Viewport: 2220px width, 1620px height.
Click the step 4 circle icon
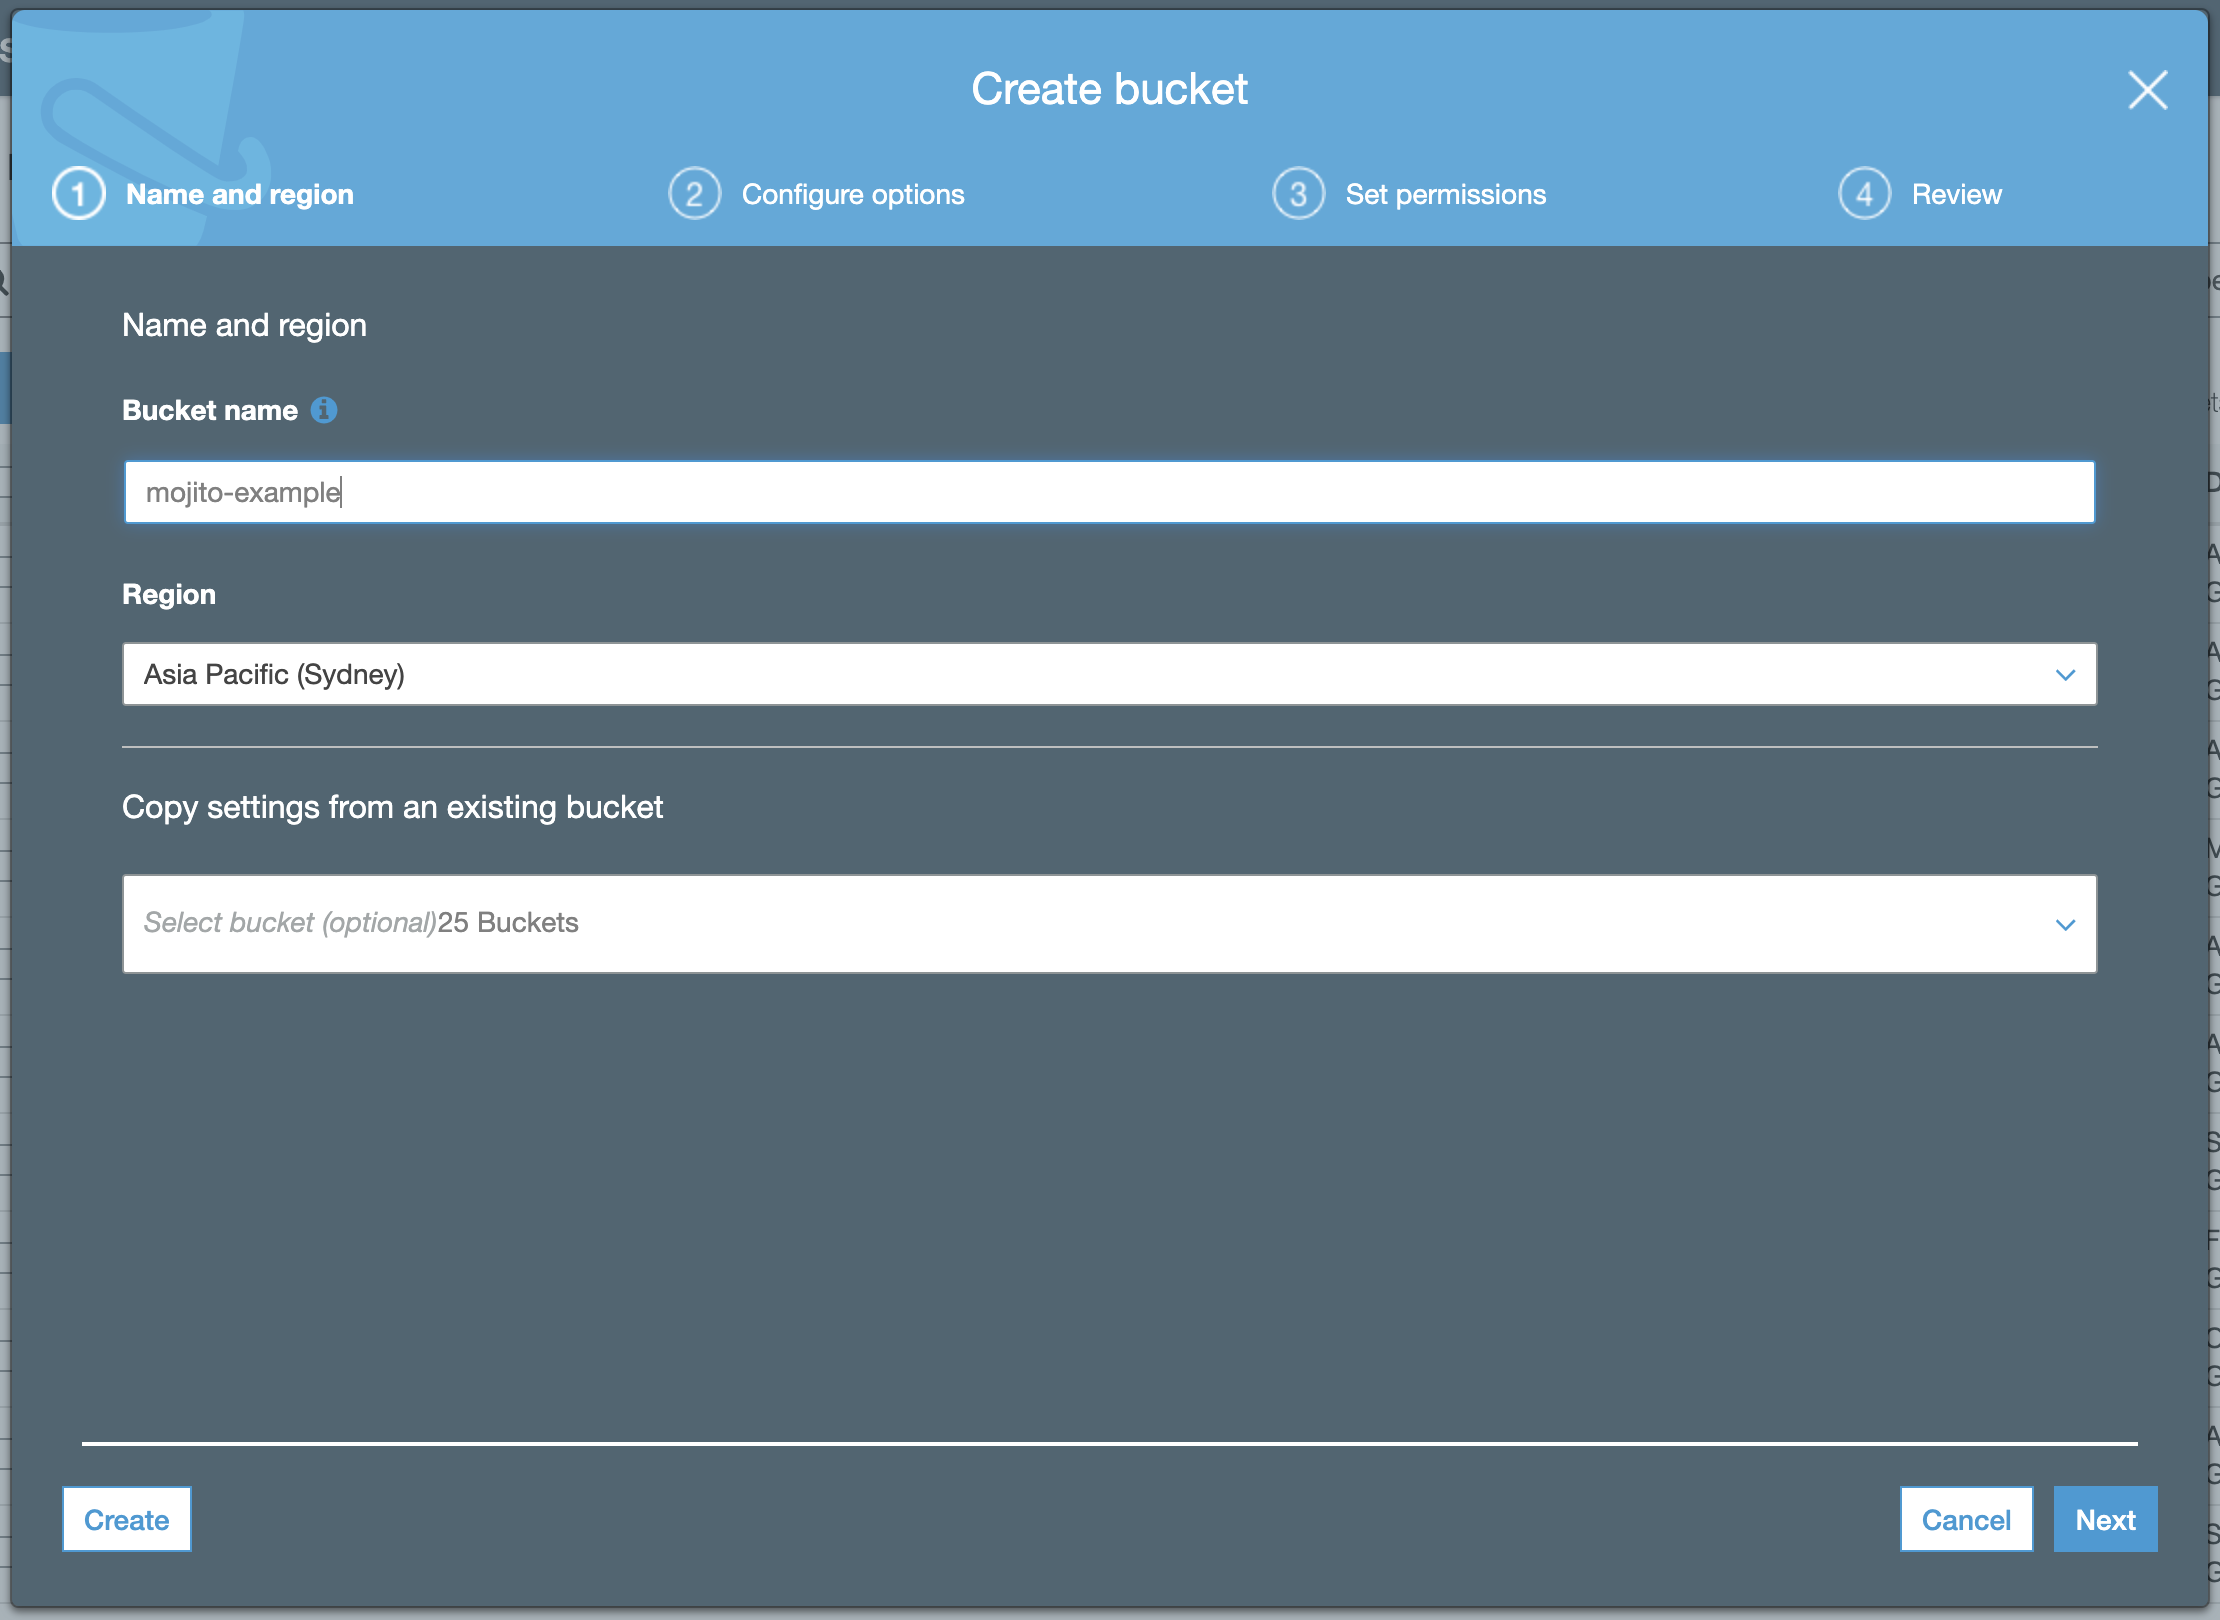[x=1864, y=194]
